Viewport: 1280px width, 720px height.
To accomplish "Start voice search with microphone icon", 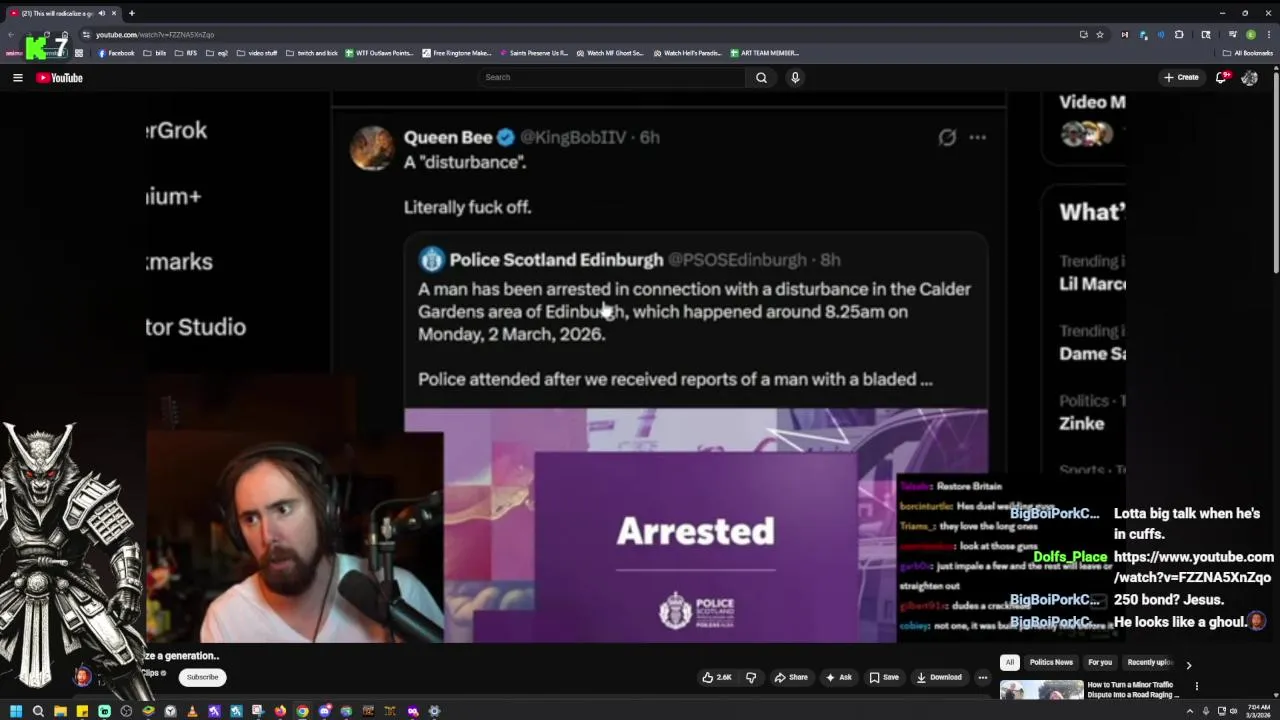I will tap(795, 77).
